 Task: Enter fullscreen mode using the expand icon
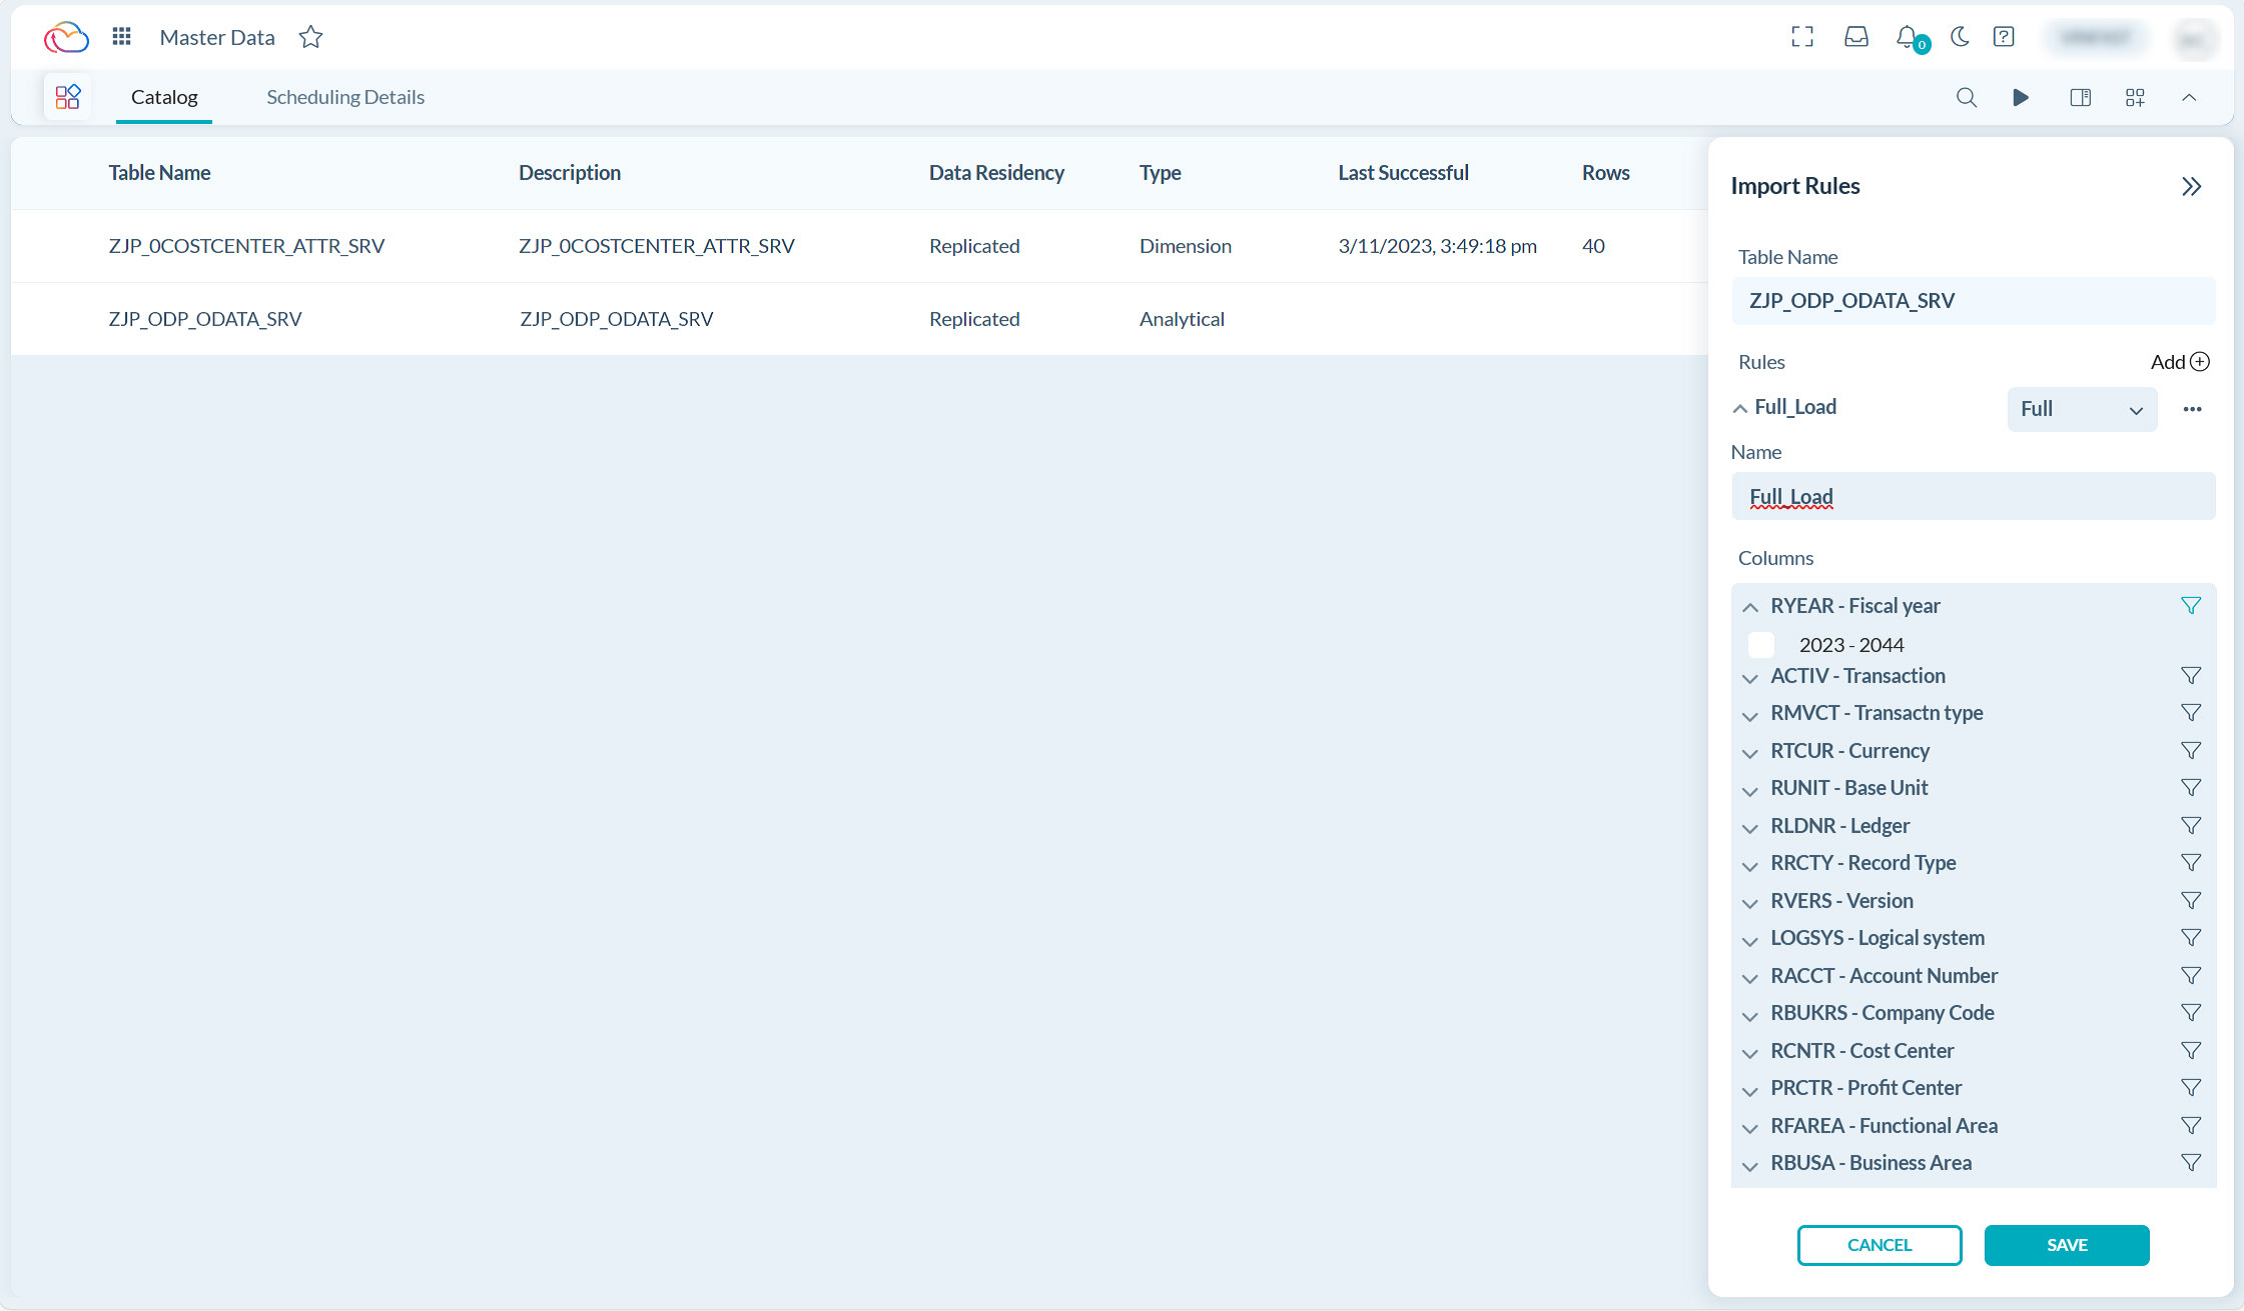(x=1803, y=37)
